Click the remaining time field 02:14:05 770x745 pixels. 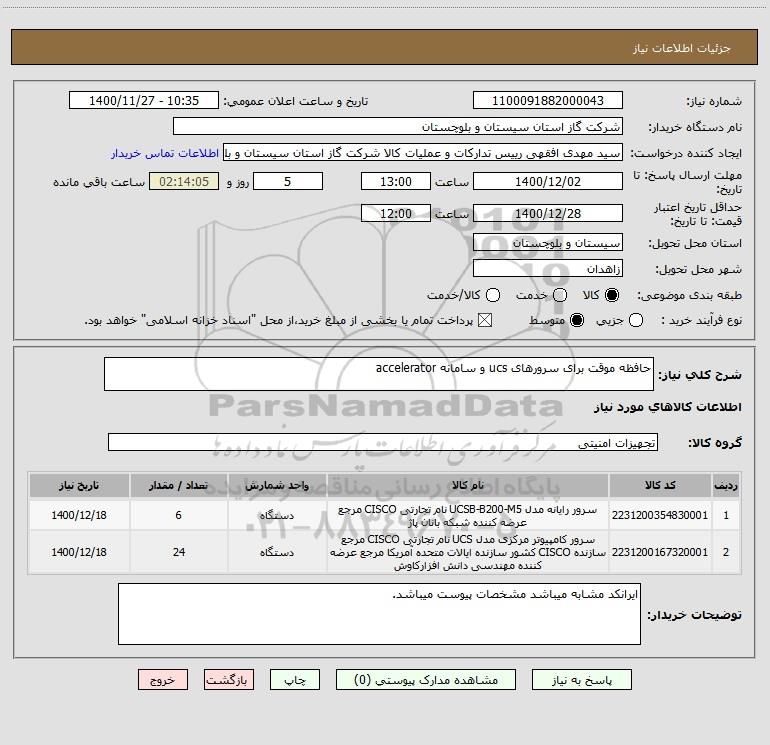pos(184,181)
